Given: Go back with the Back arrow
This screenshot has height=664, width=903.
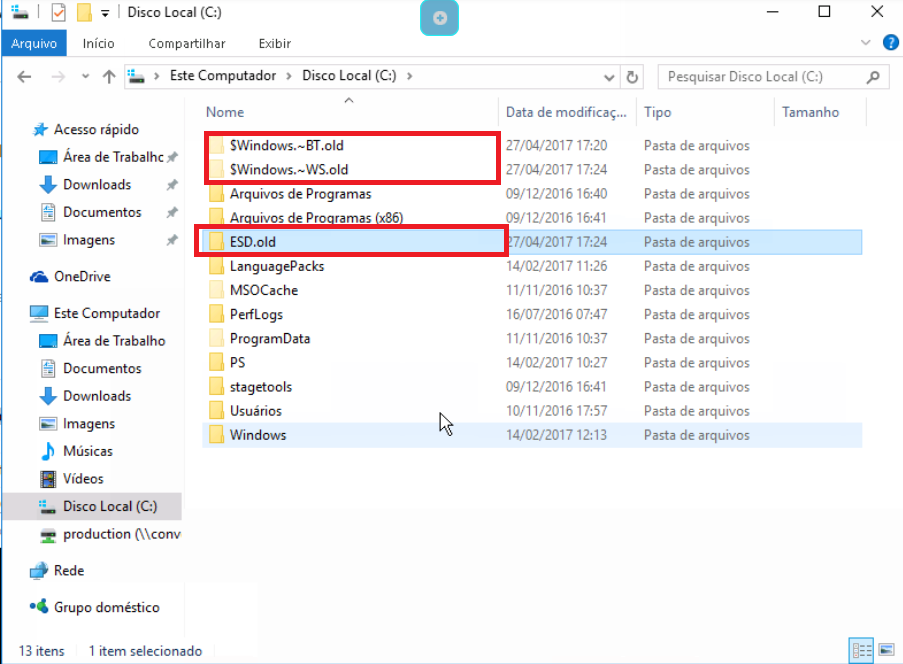Looking at the screenshot, I should coord(24,77).
